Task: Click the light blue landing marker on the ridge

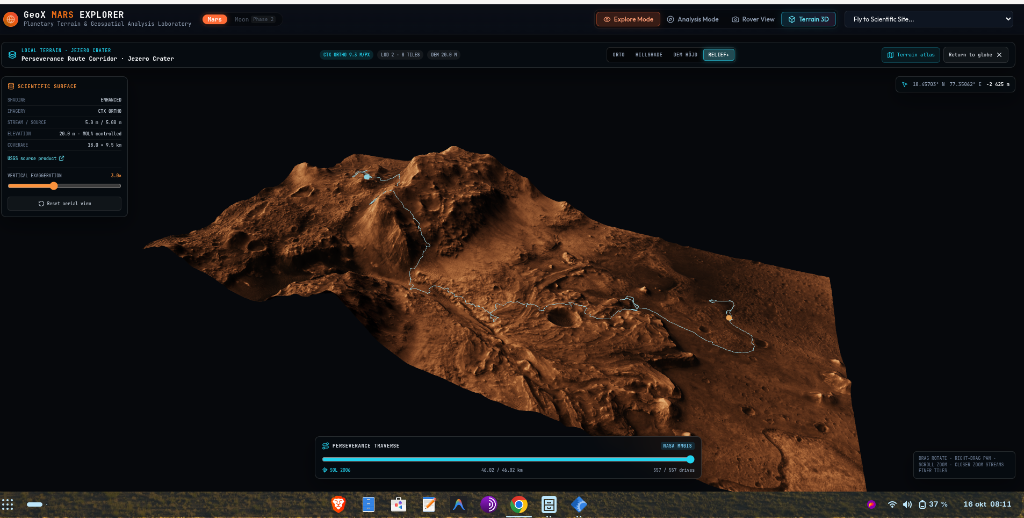Action: click(367, 176)
